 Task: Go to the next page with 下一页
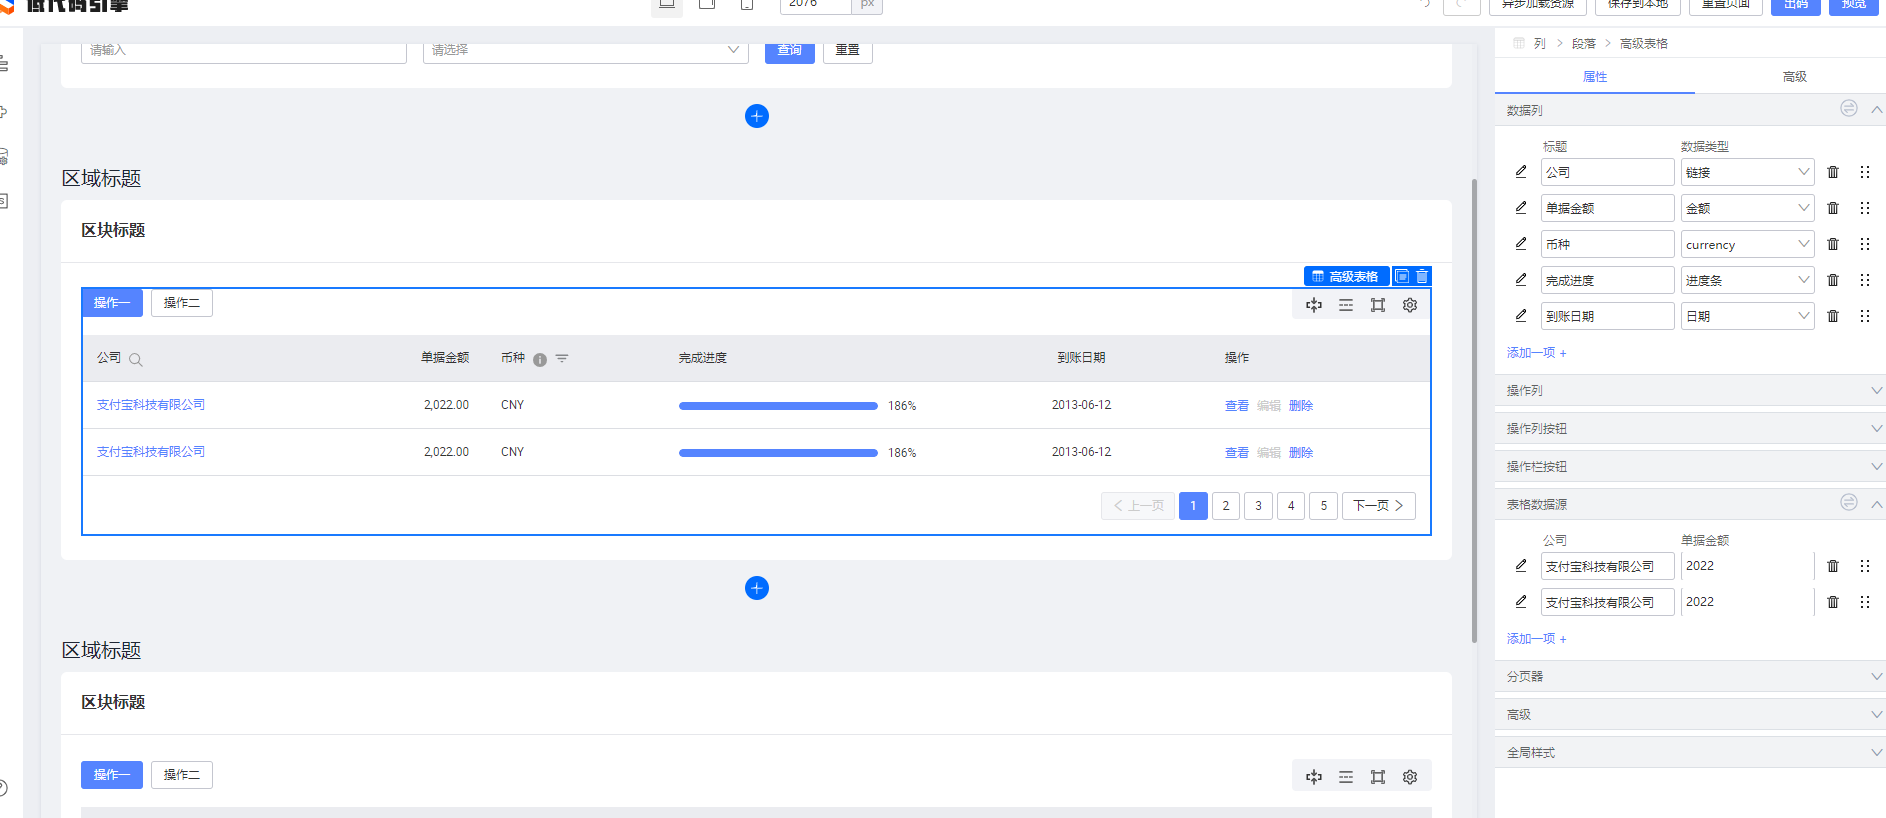point(1378,506)
